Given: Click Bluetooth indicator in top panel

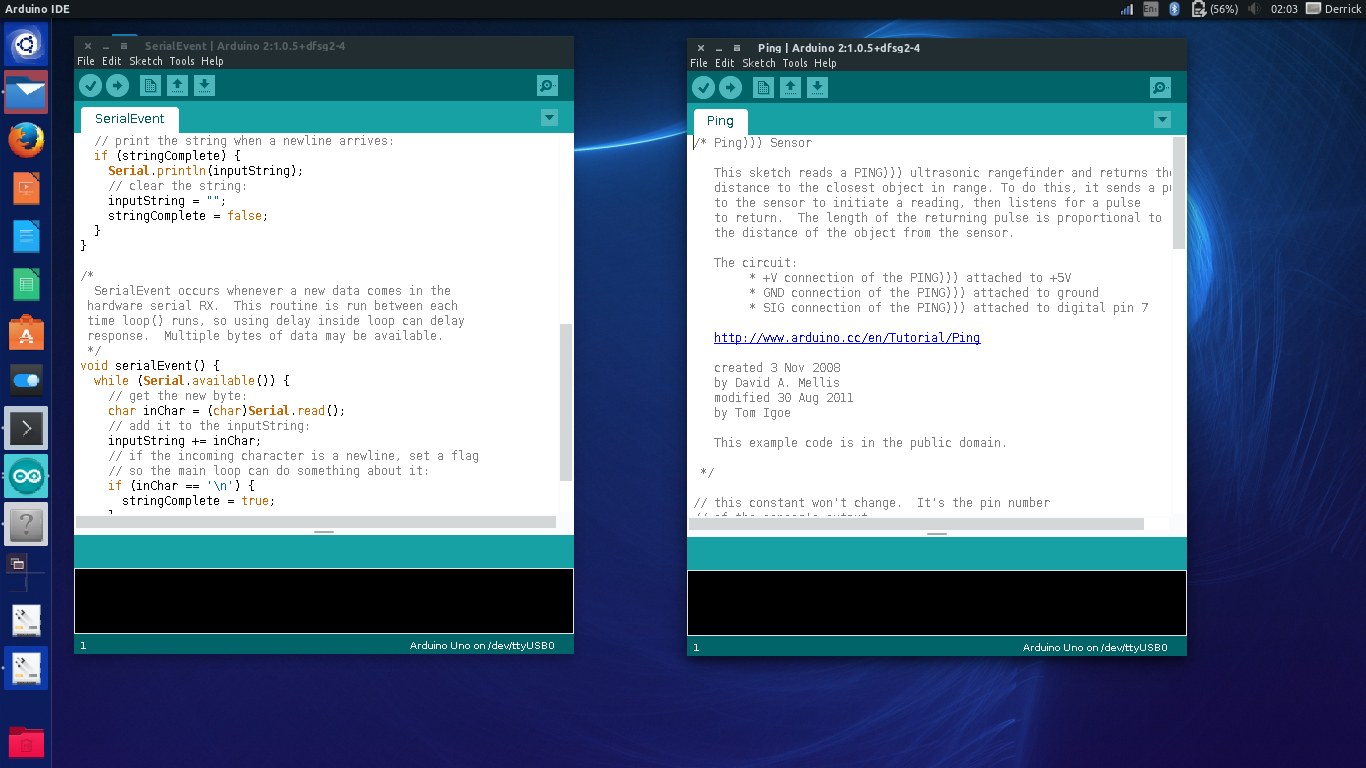Looking at the screenshot, I should coord(1174,9).
